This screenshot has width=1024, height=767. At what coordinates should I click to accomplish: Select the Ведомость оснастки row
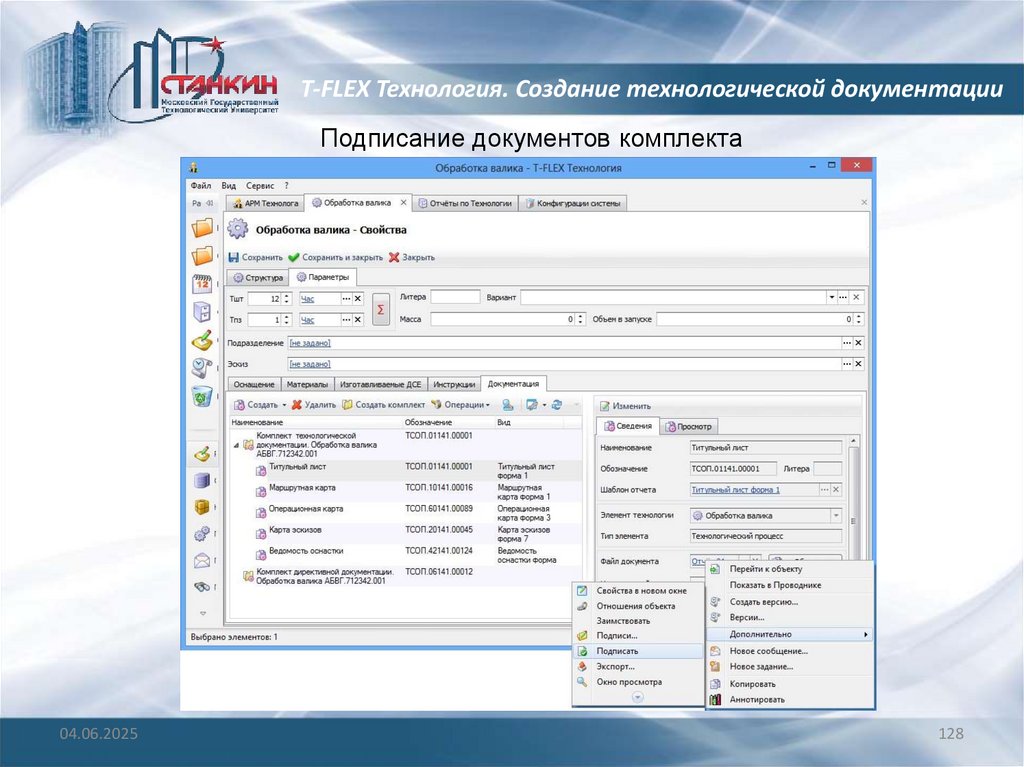click(x=405, y=555)
